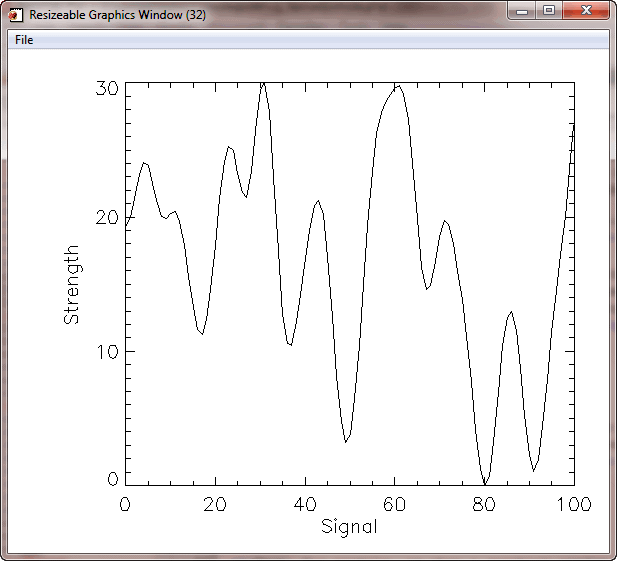Click the curve's minimum near Signal 80
Image resolution: width=617 pixels, height=561 pixels.
(x=485, y=483)
